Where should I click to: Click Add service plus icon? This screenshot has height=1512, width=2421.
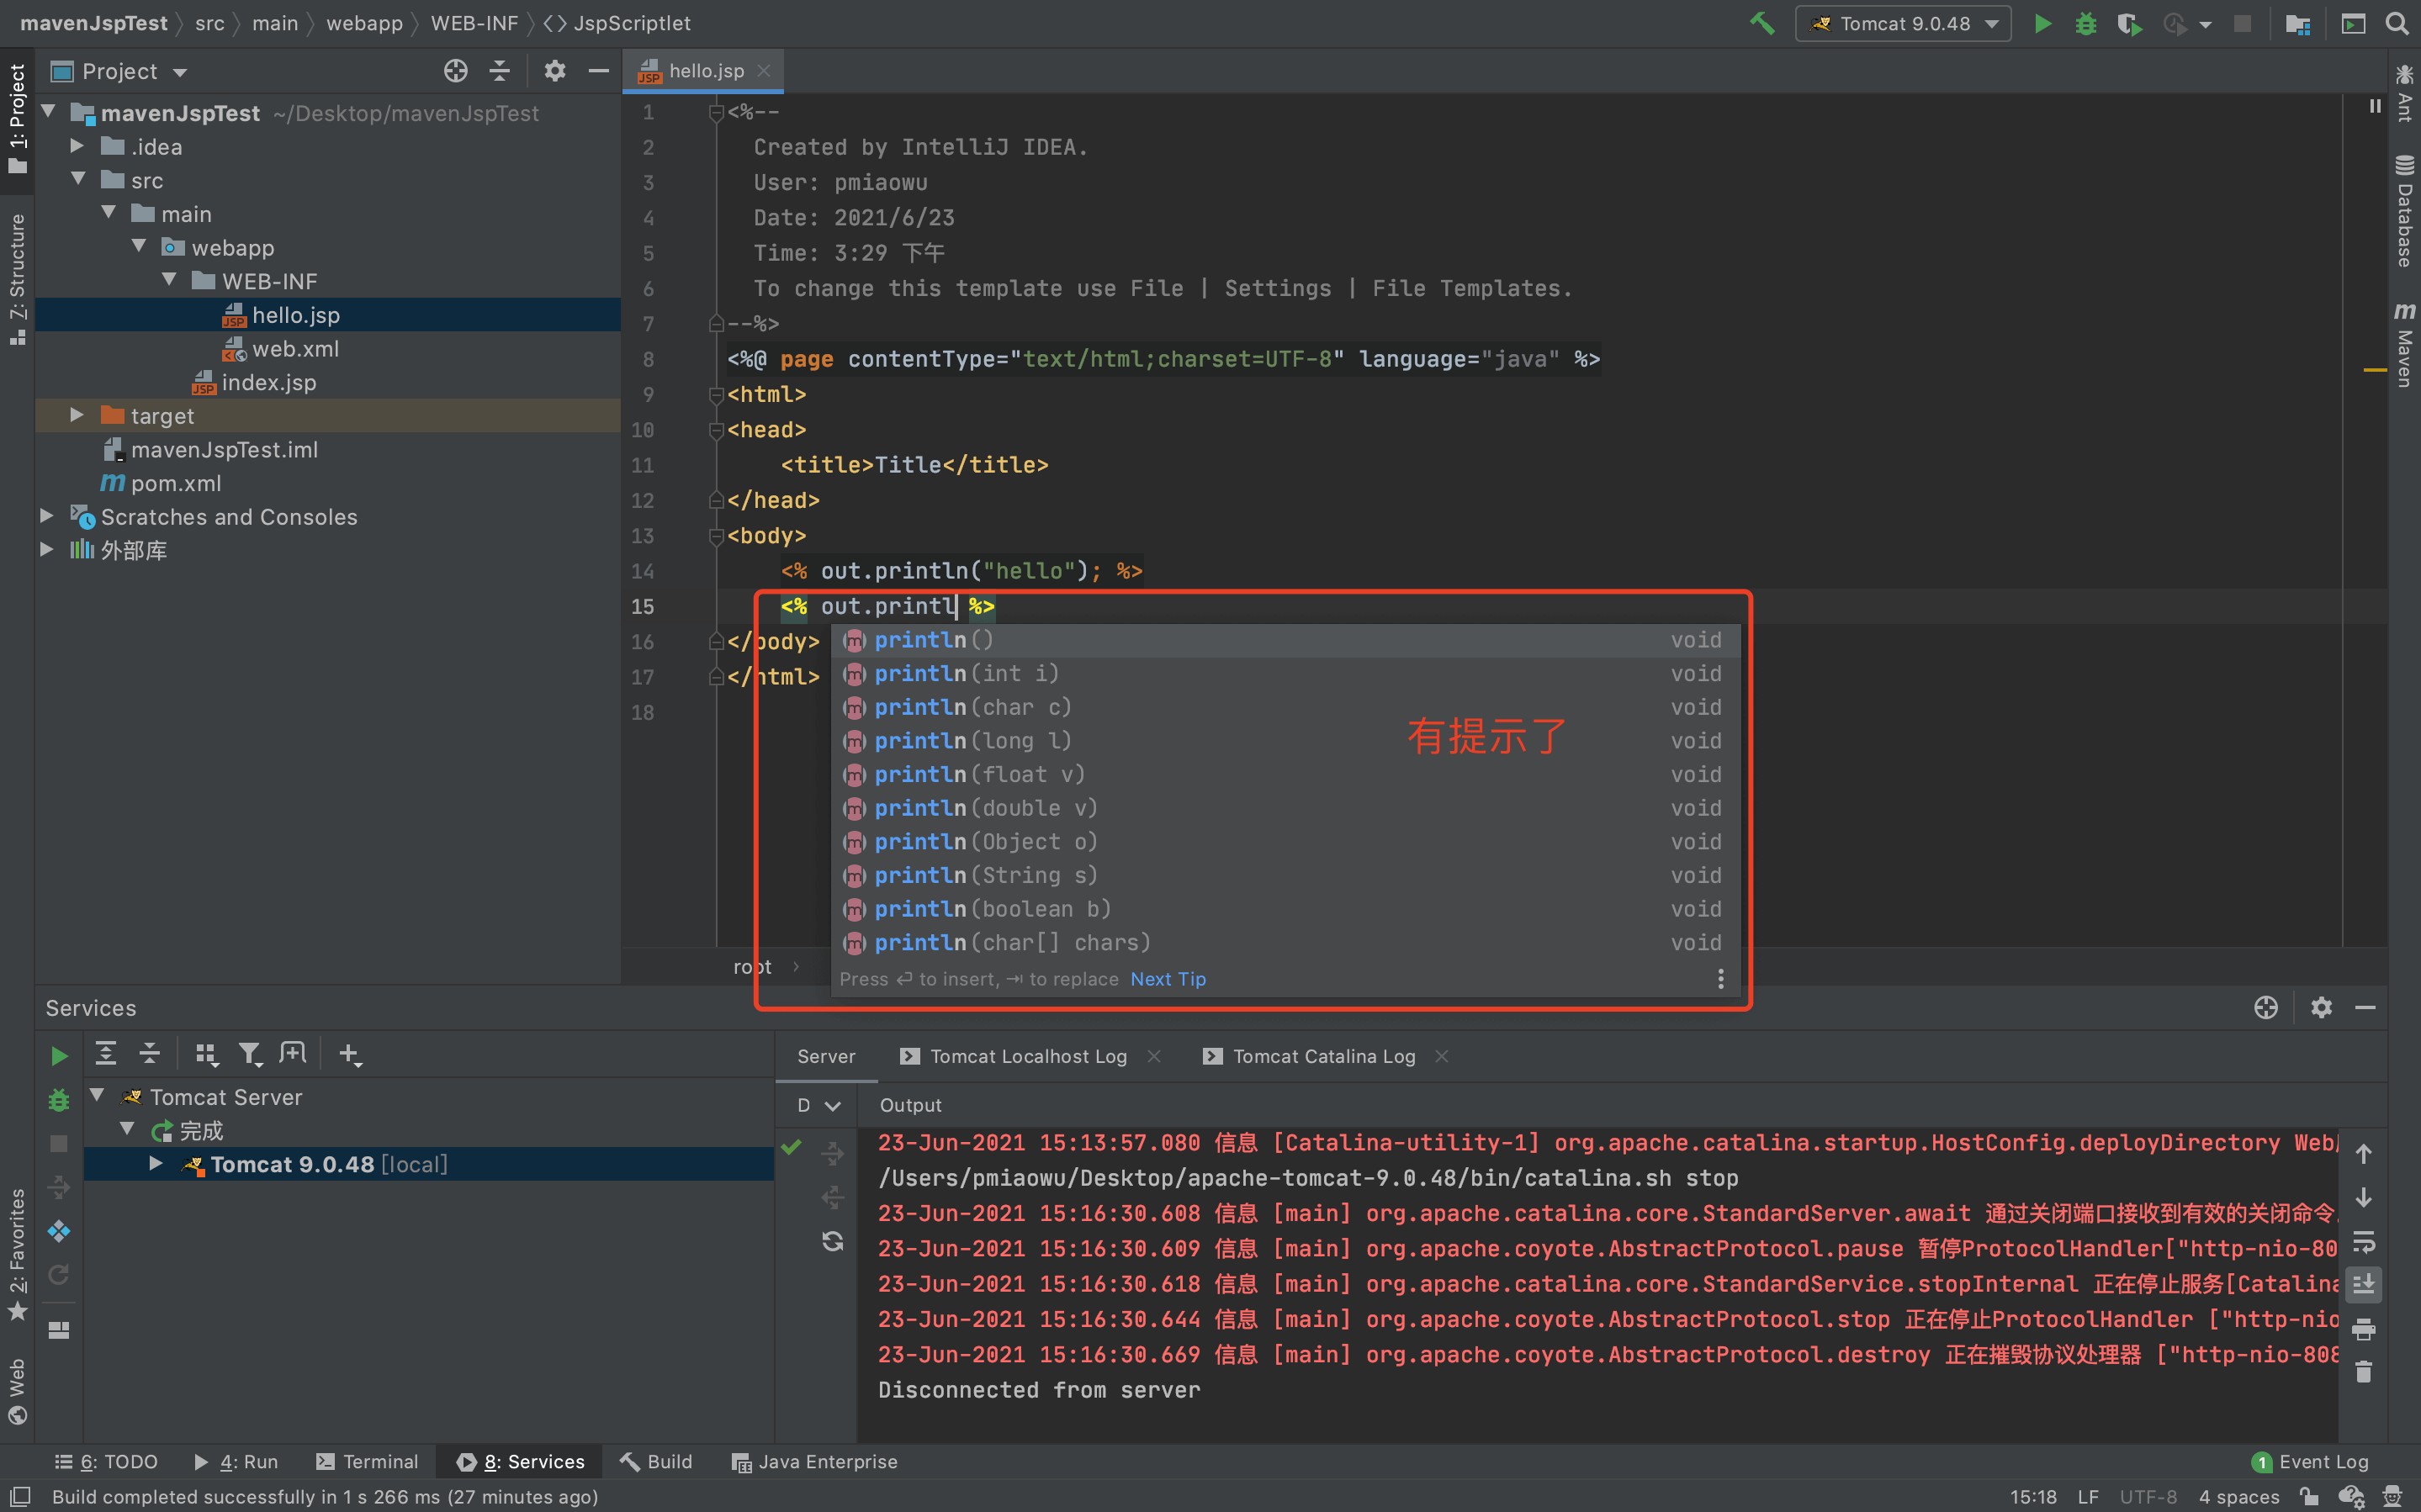[349, 1054]
